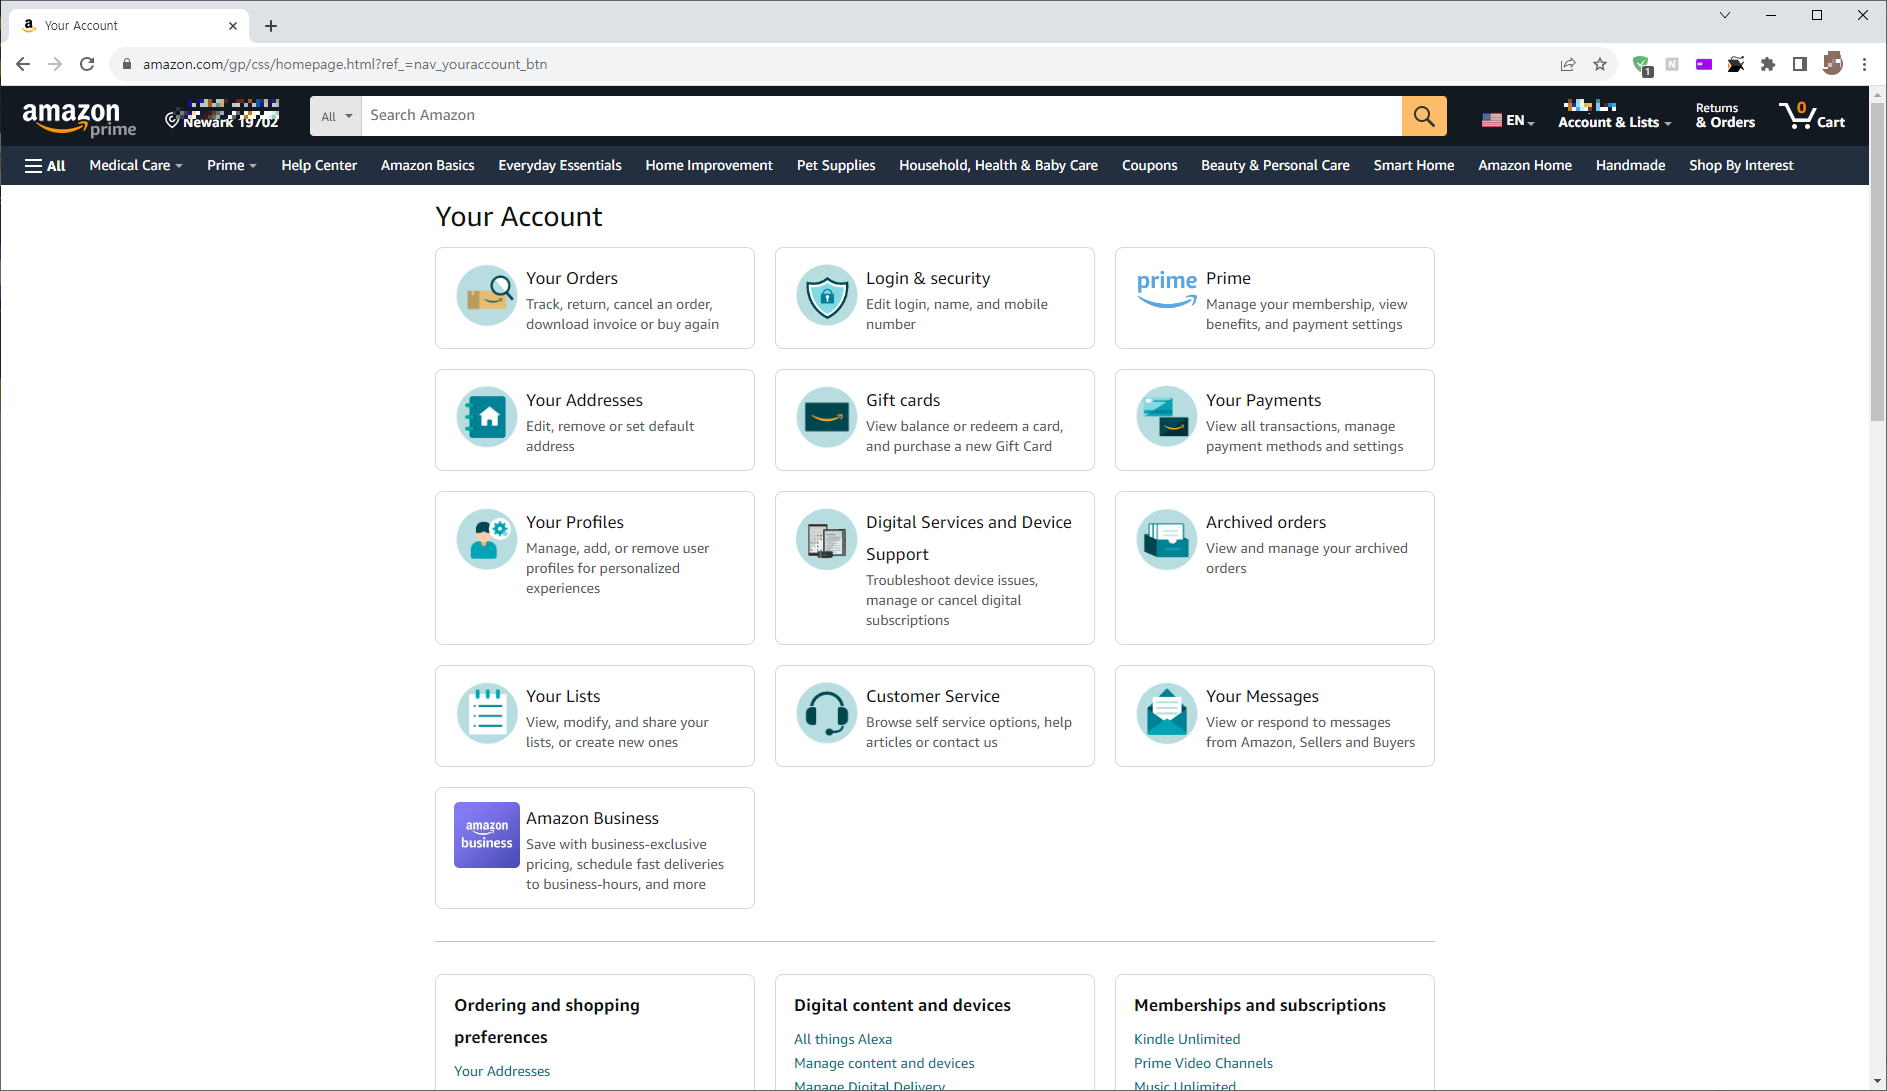Click the Customer Service headset icon
This screenshot has height=1091, width=1887.
[x=827, y=714]
